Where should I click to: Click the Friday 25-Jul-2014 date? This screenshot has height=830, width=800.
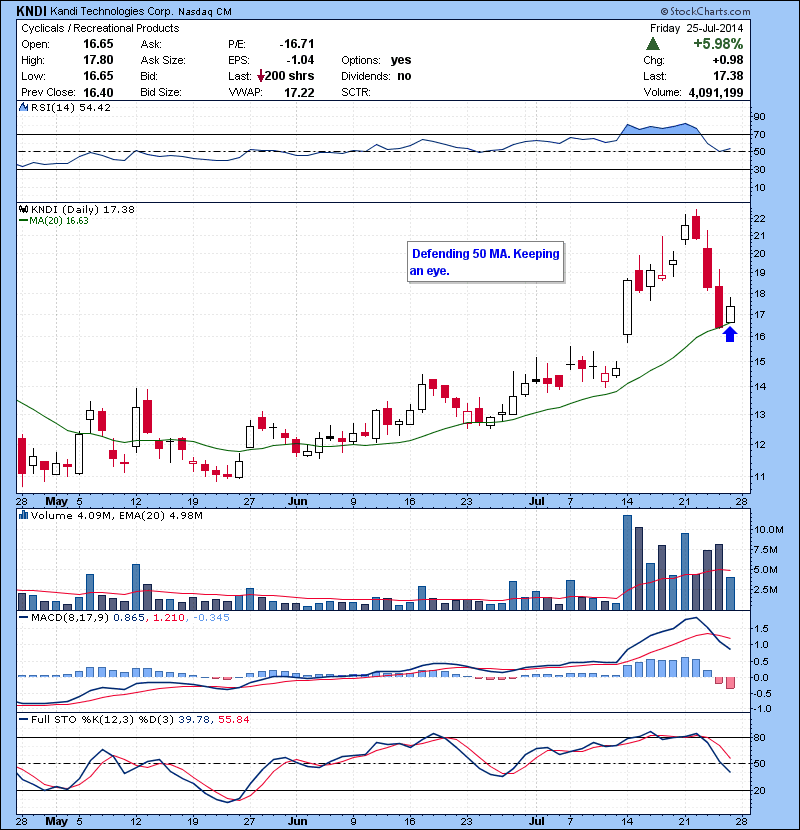[x=696, y=28]
